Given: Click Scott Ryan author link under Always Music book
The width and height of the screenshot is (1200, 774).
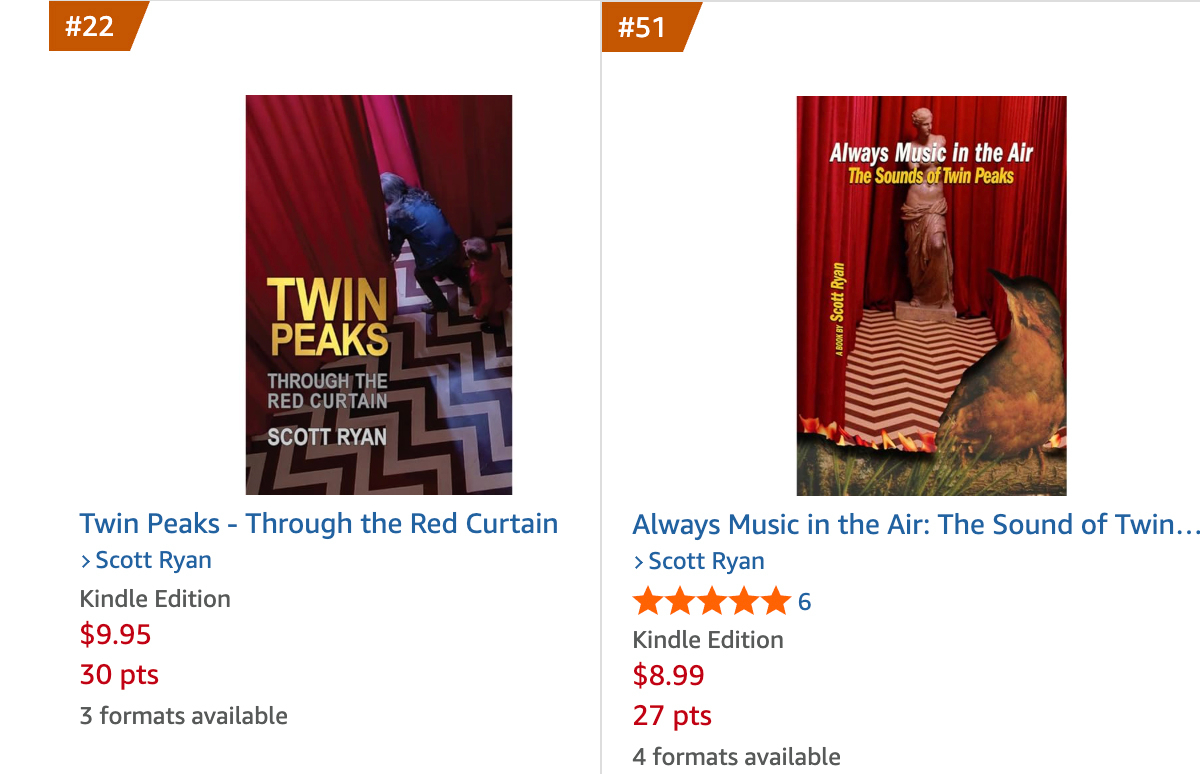Looking at the screenshot, I should (706, 561).
